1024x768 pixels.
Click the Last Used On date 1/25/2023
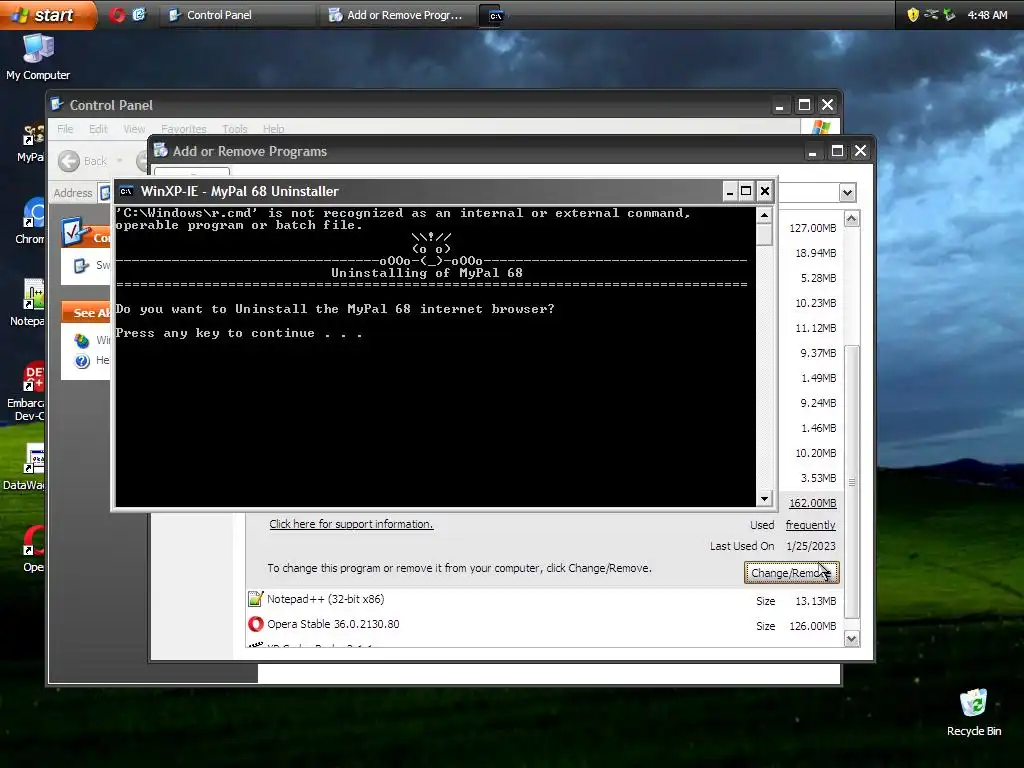pos(810,546)
